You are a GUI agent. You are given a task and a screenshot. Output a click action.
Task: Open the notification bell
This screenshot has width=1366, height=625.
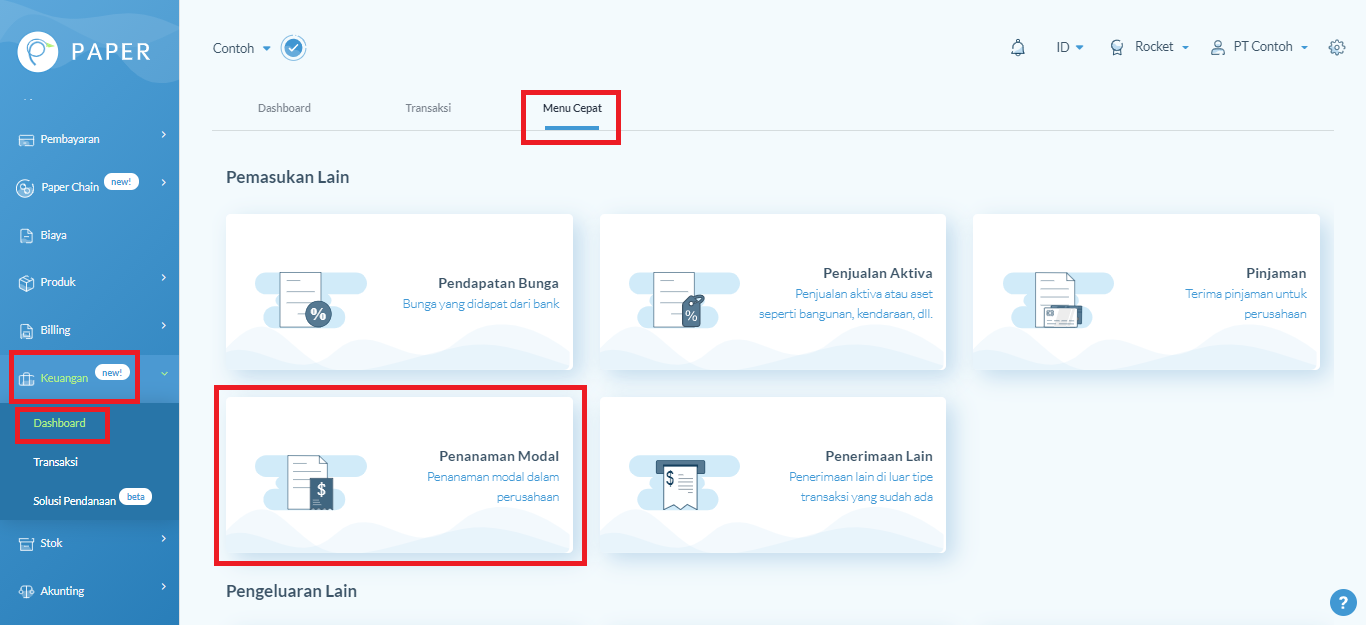click(1018, 47)
